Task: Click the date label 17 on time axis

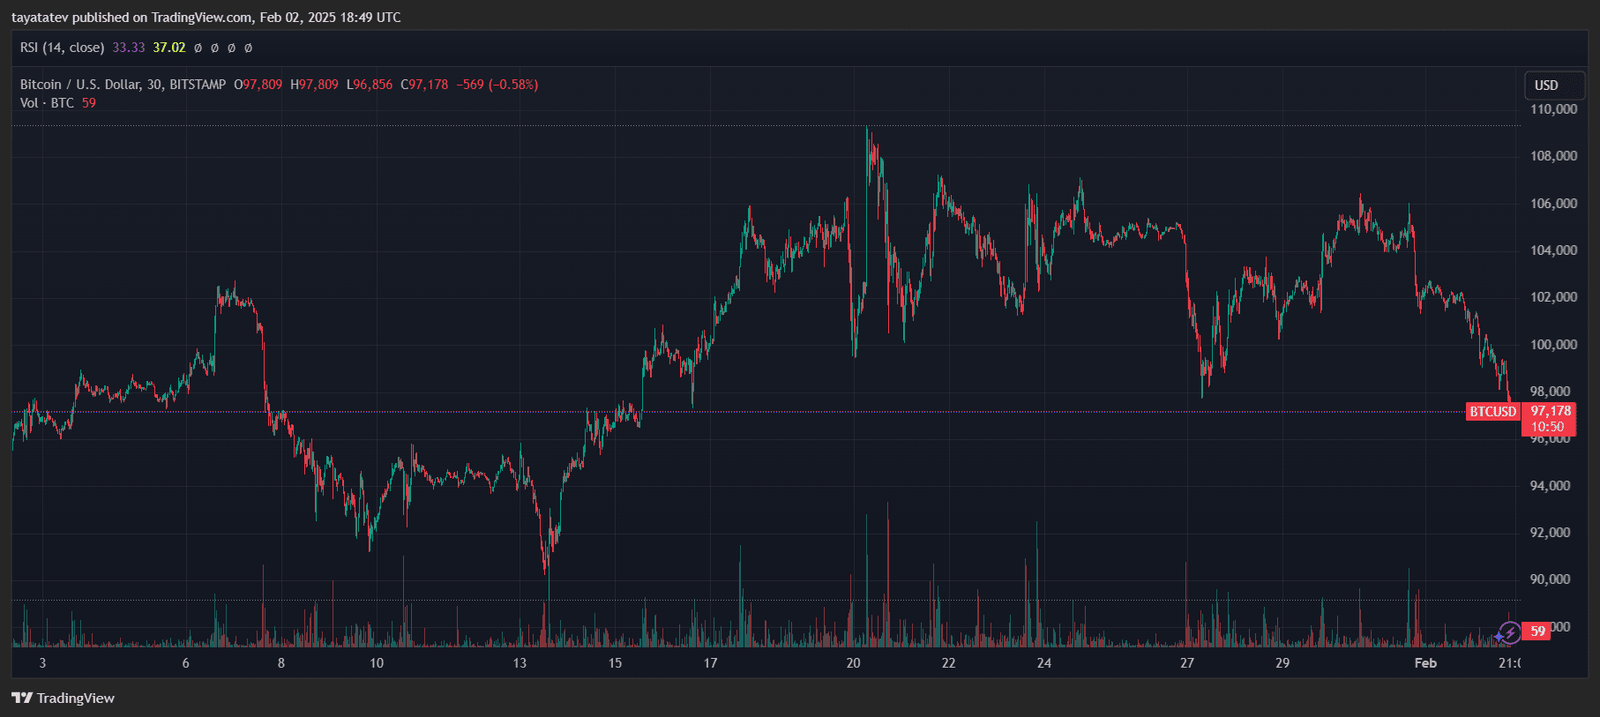Action: coord(710,663)
